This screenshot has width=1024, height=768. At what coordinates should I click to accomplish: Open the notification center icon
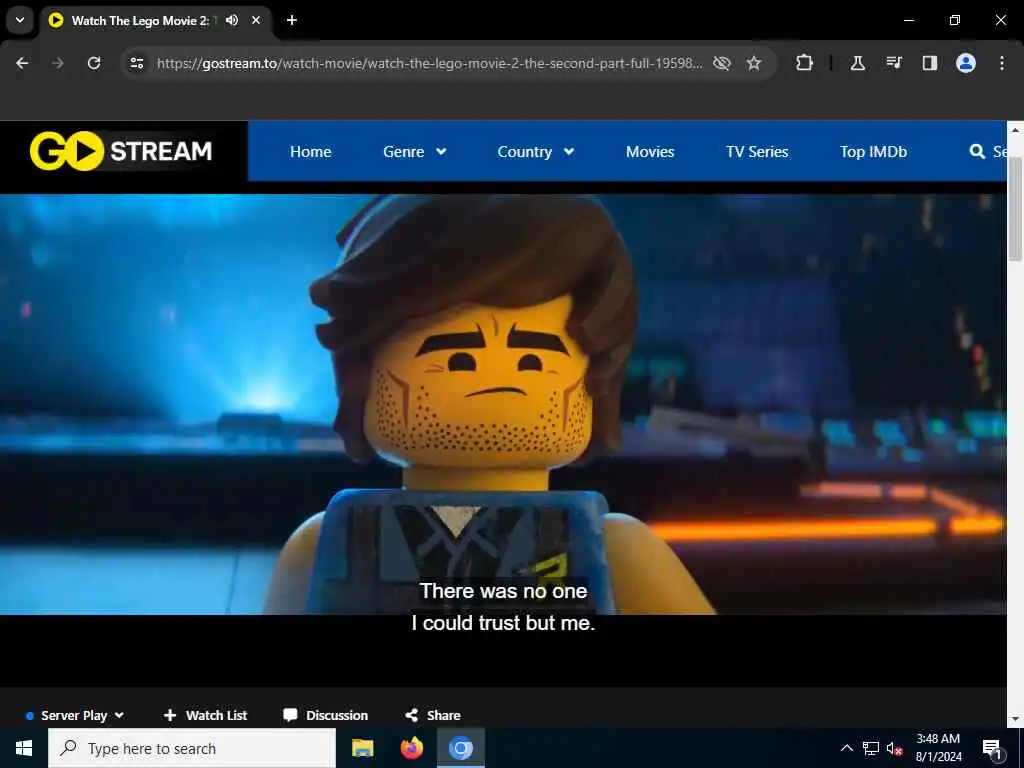pyautogui.click(x=992, y=748)
